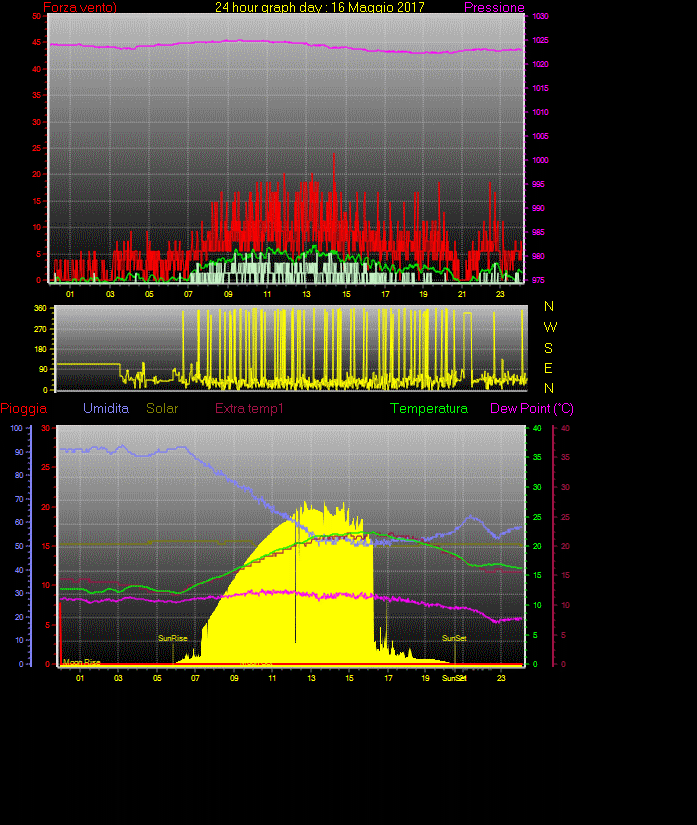Click the "24 hour graph day : 16 Maggio 2017" title

pos(319,7)
